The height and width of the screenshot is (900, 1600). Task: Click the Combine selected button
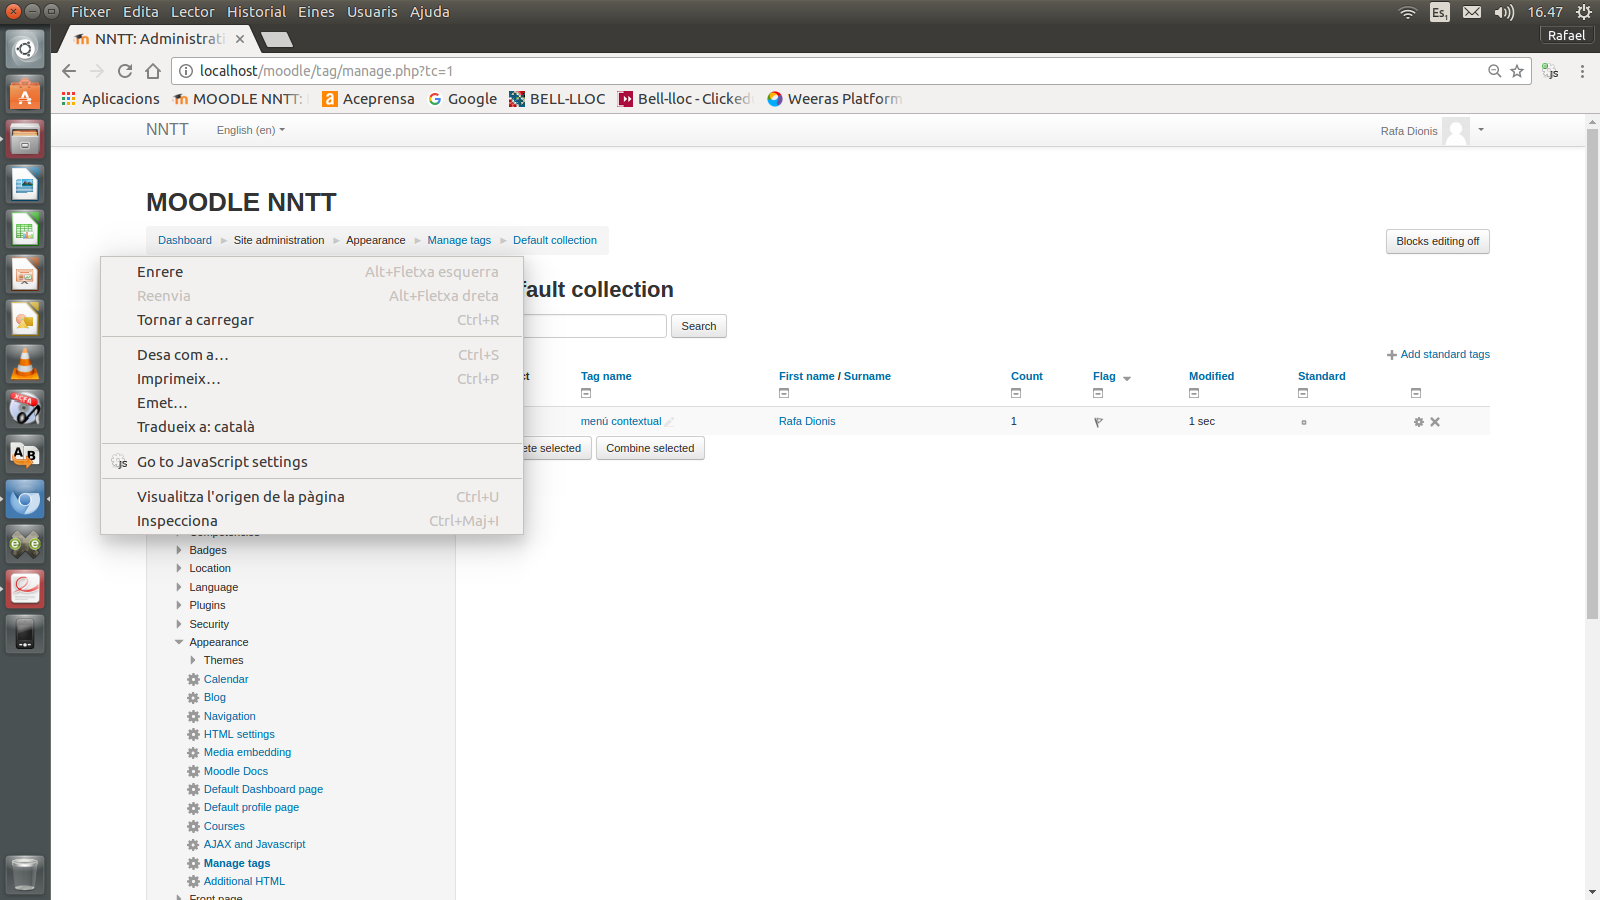650,448
